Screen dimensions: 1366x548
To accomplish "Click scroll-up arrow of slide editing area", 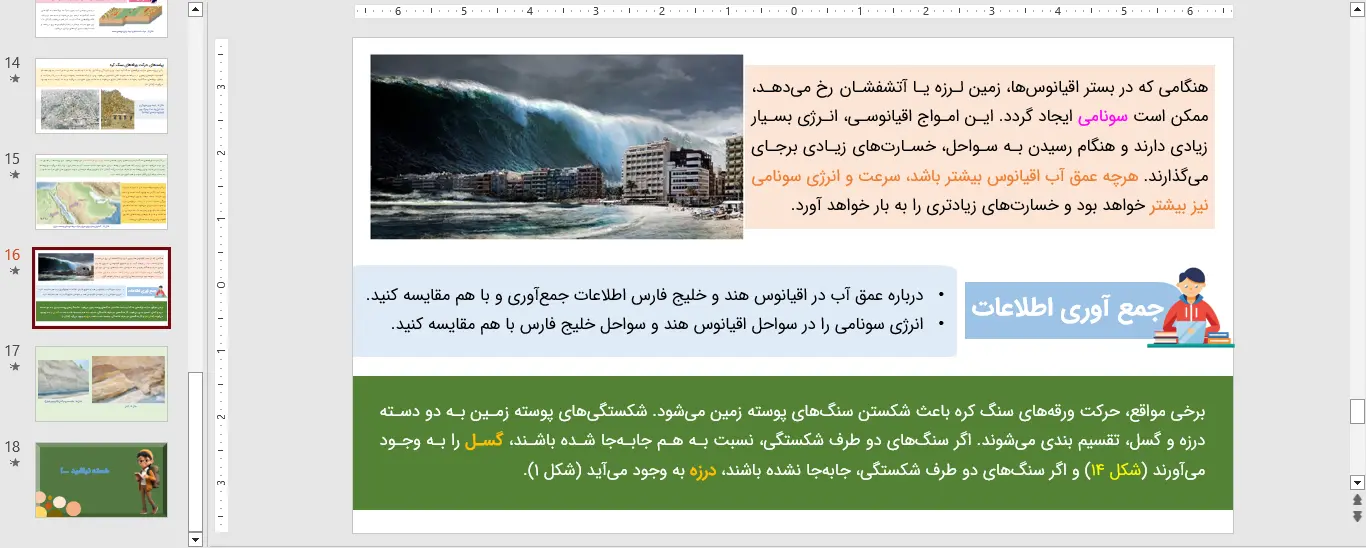I will point(1357,10).
